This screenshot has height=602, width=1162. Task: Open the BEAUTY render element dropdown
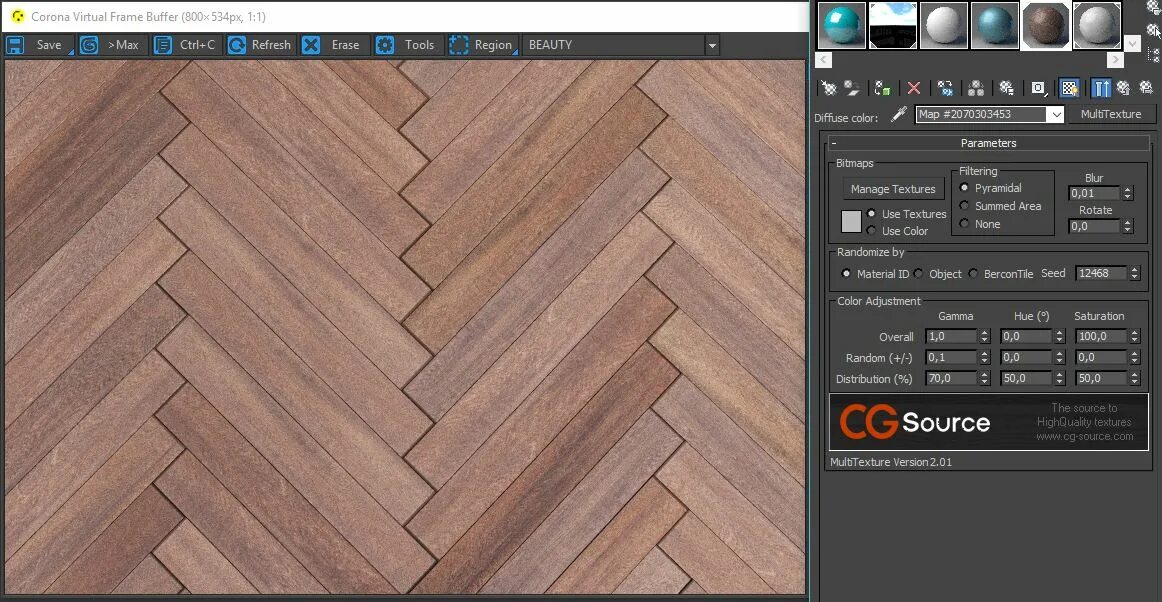tap(621, 44)
